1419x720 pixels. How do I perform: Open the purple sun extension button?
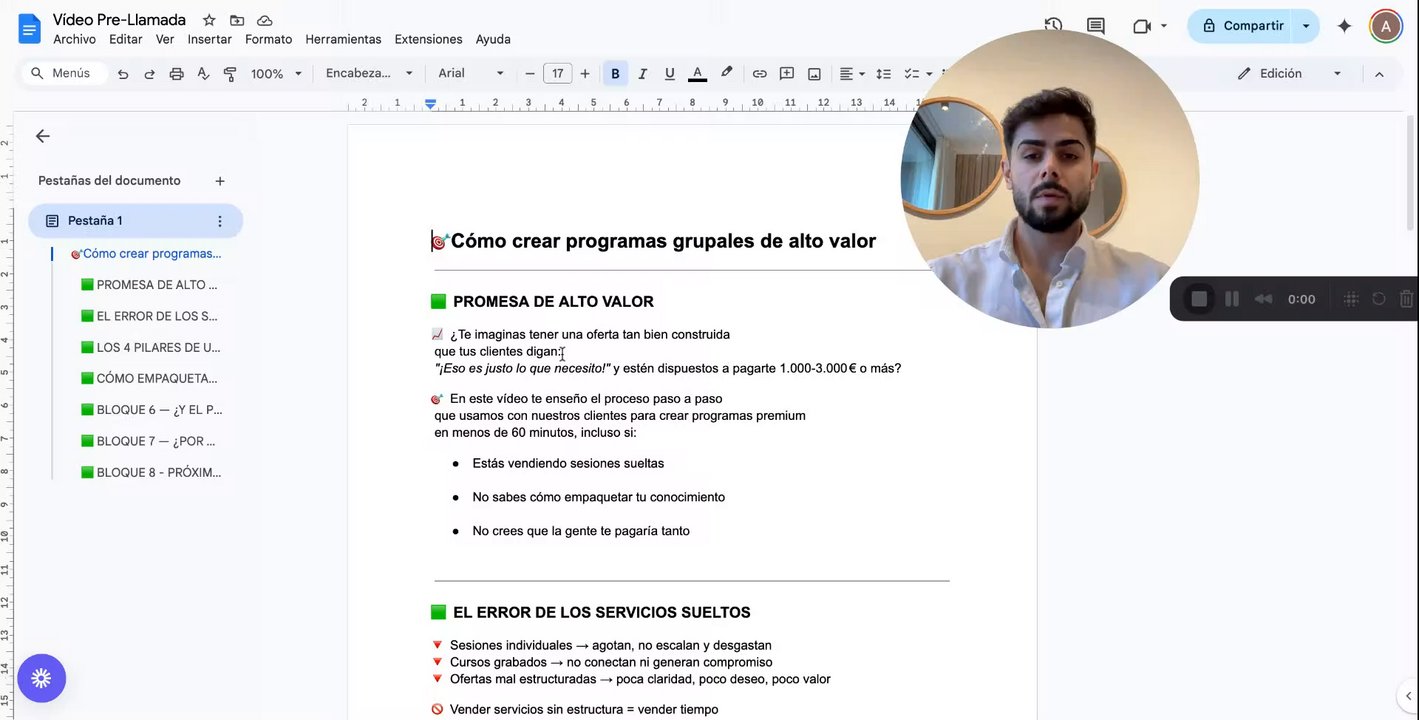(41, 679)
